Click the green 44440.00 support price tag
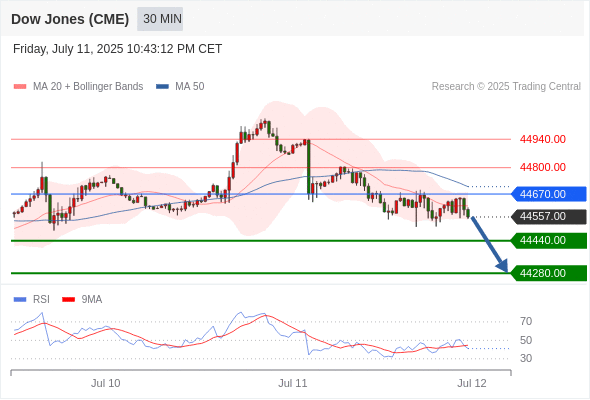This screenshot has width=590, height=400. (x=549, y=240)
